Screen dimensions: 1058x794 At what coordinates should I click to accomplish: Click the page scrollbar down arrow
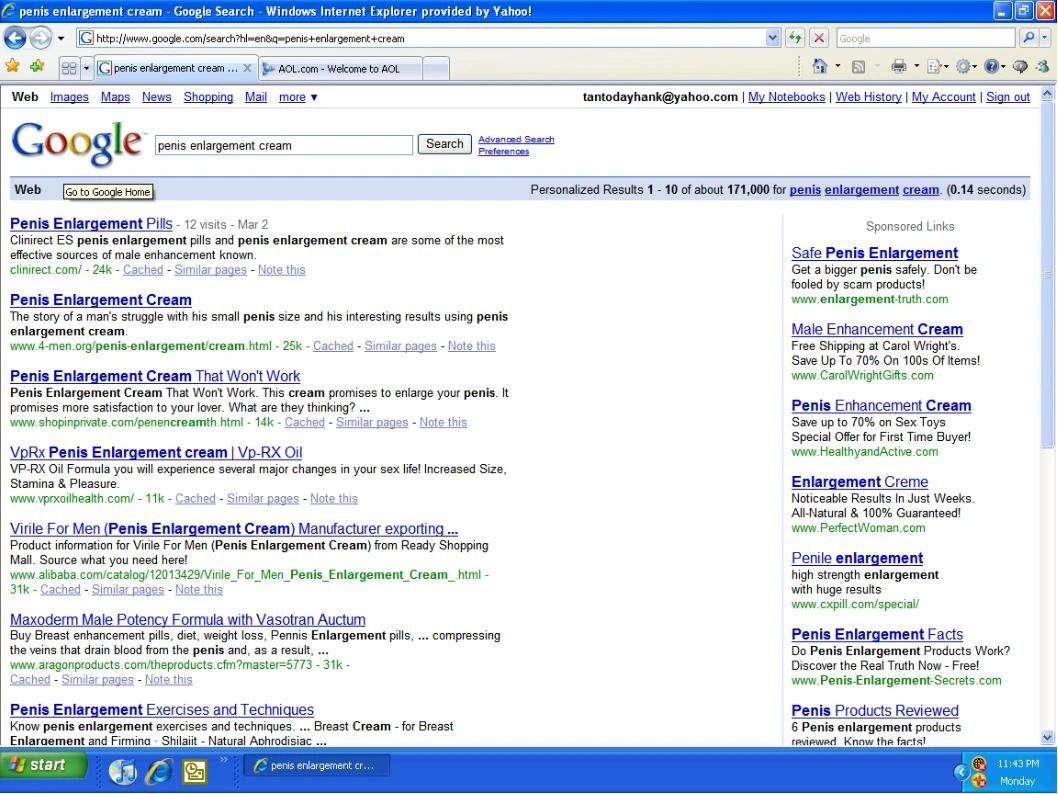click(1047, 737)
